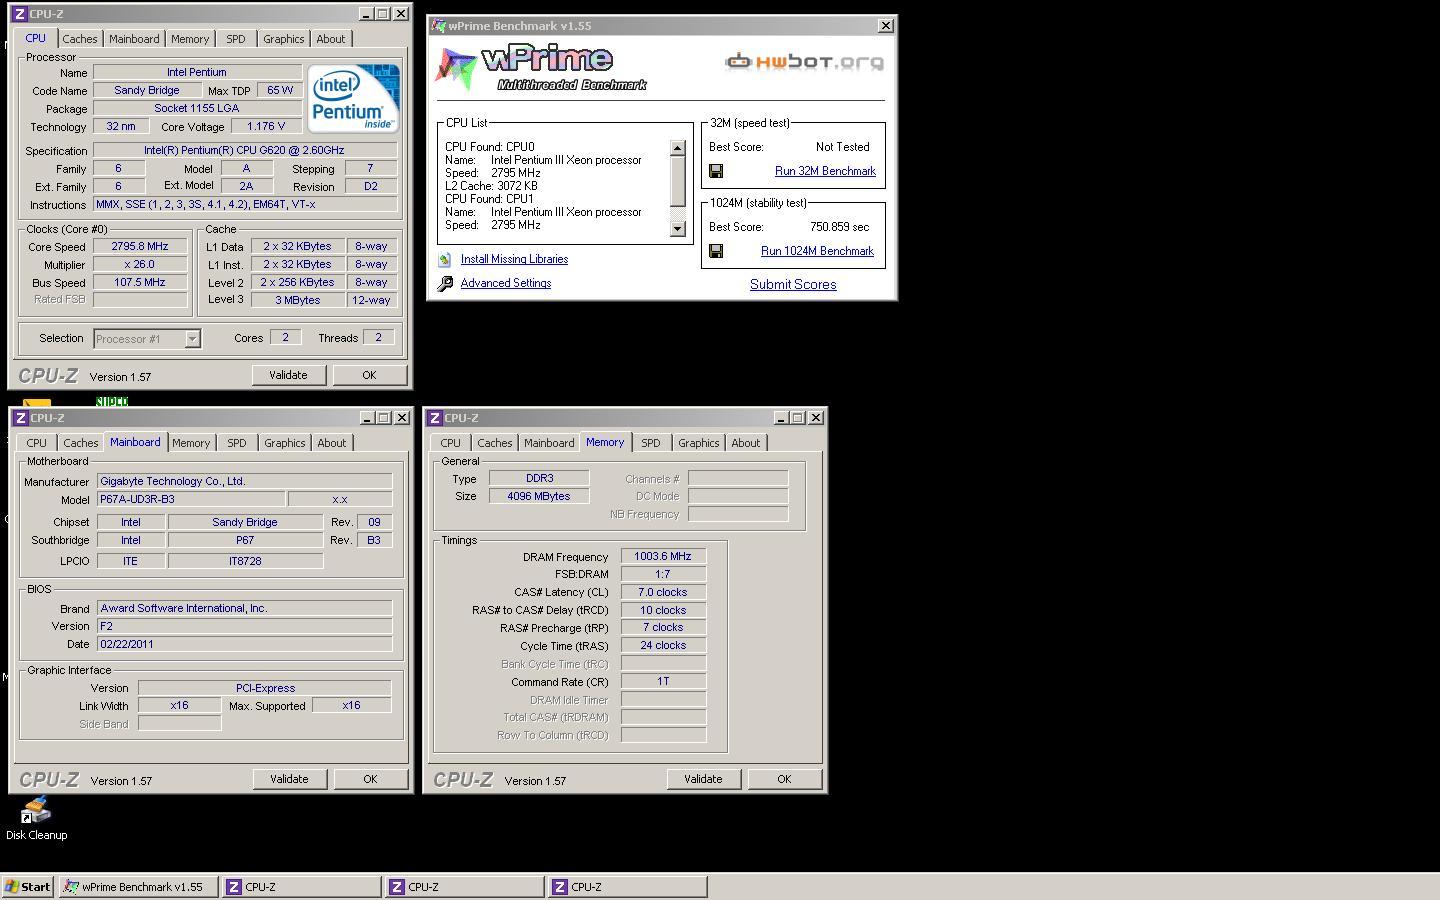Switch to the Caches tab in the top CPU-Z window

click(x=80, y=39)
